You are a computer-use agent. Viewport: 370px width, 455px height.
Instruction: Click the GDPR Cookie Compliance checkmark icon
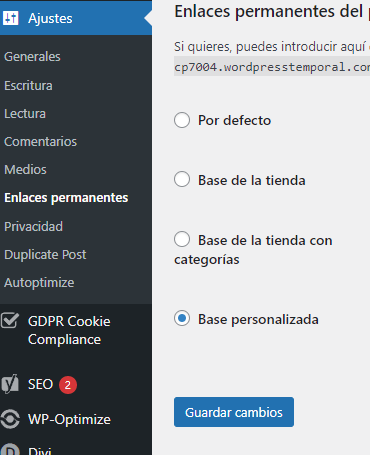point(10,321)
